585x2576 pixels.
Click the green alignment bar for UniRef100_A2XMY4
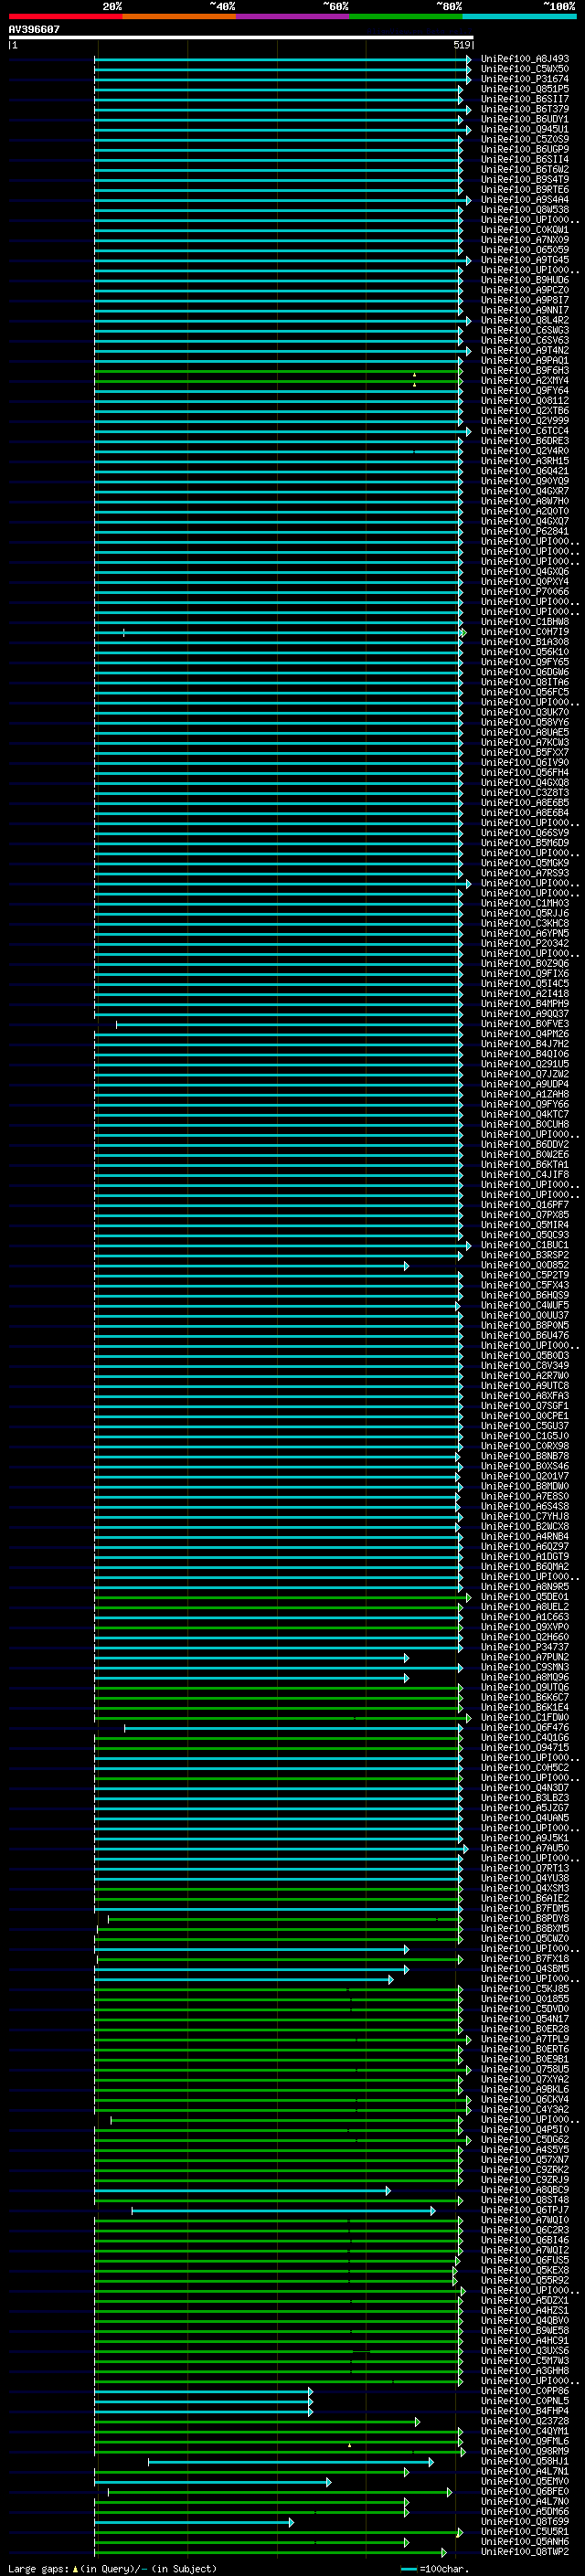[x=277, y=381]
